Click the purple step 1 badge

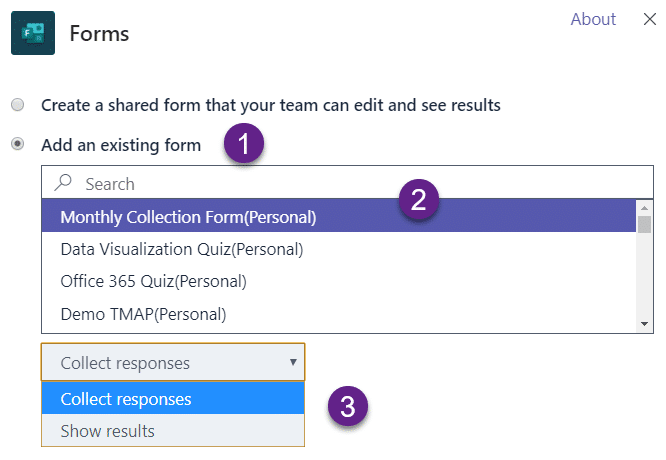243,145
